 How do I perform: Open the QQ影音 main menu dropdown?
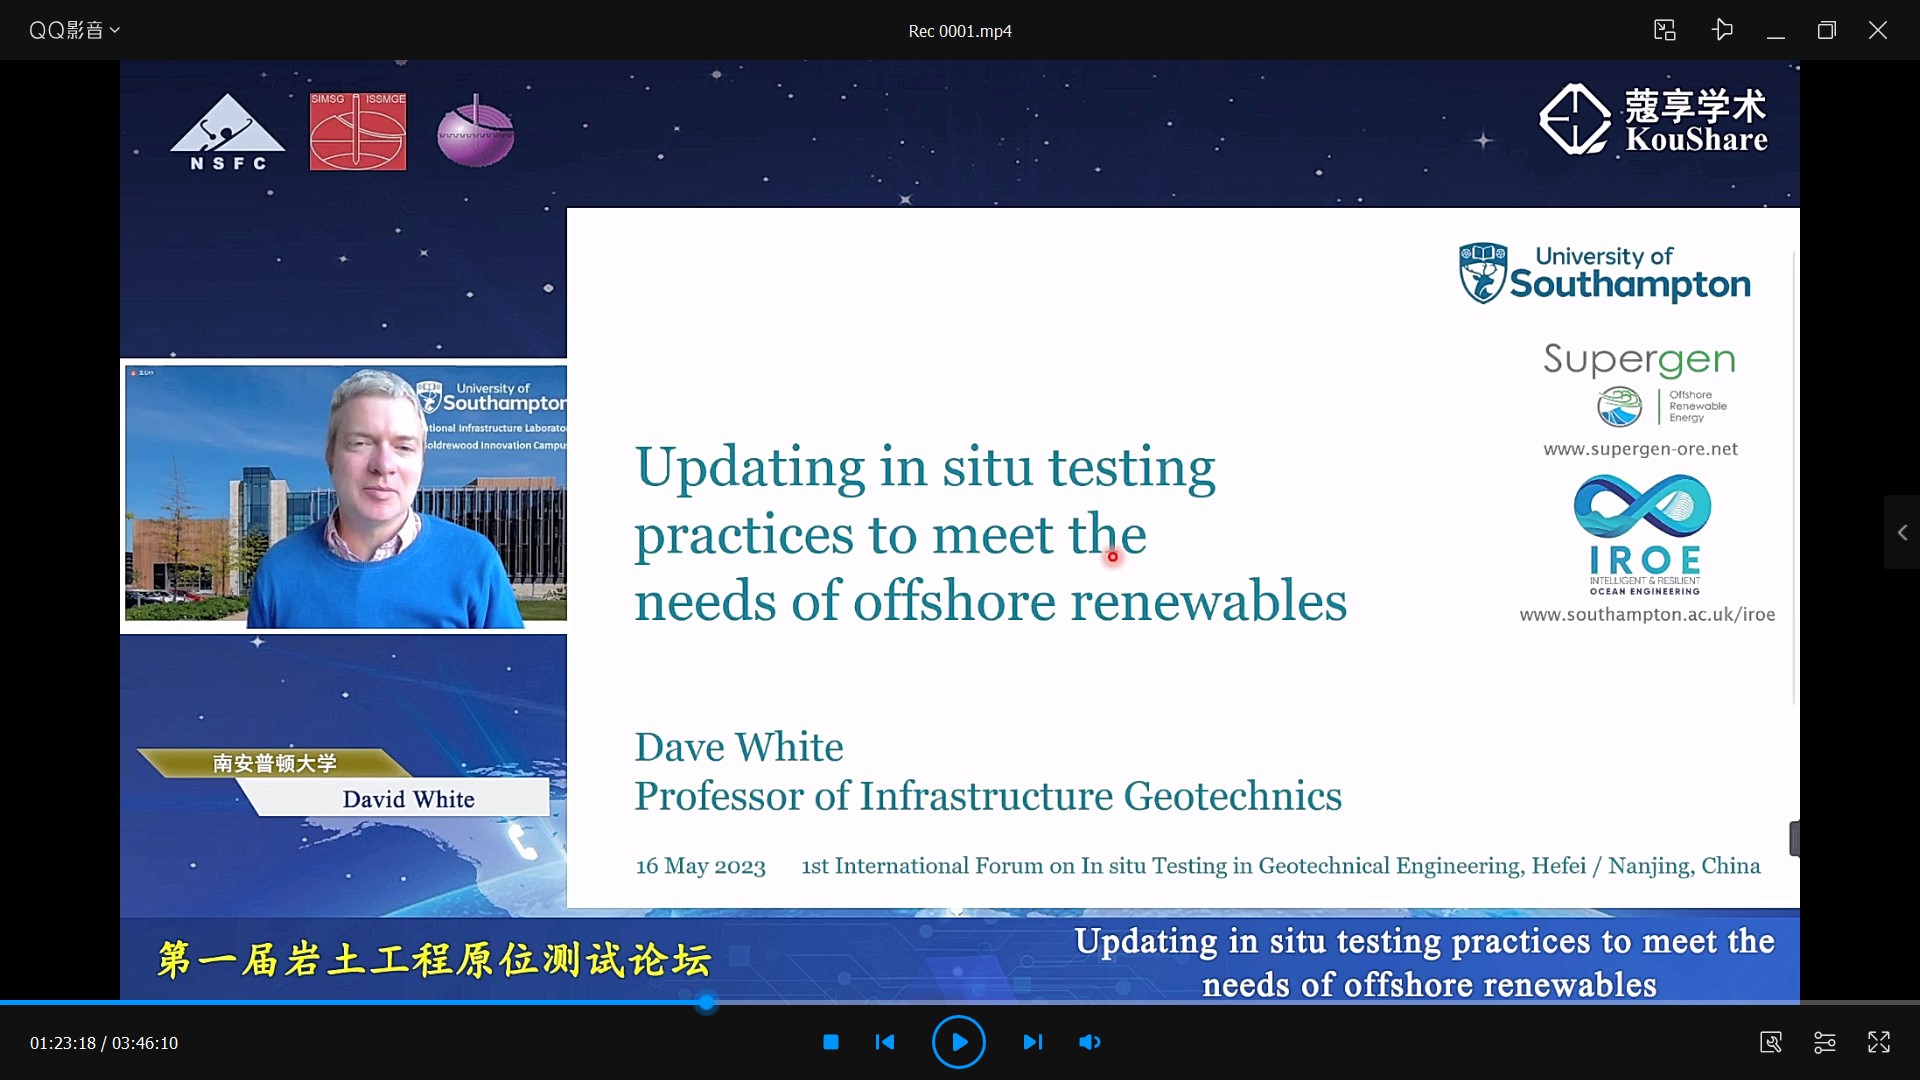(74, 30)
